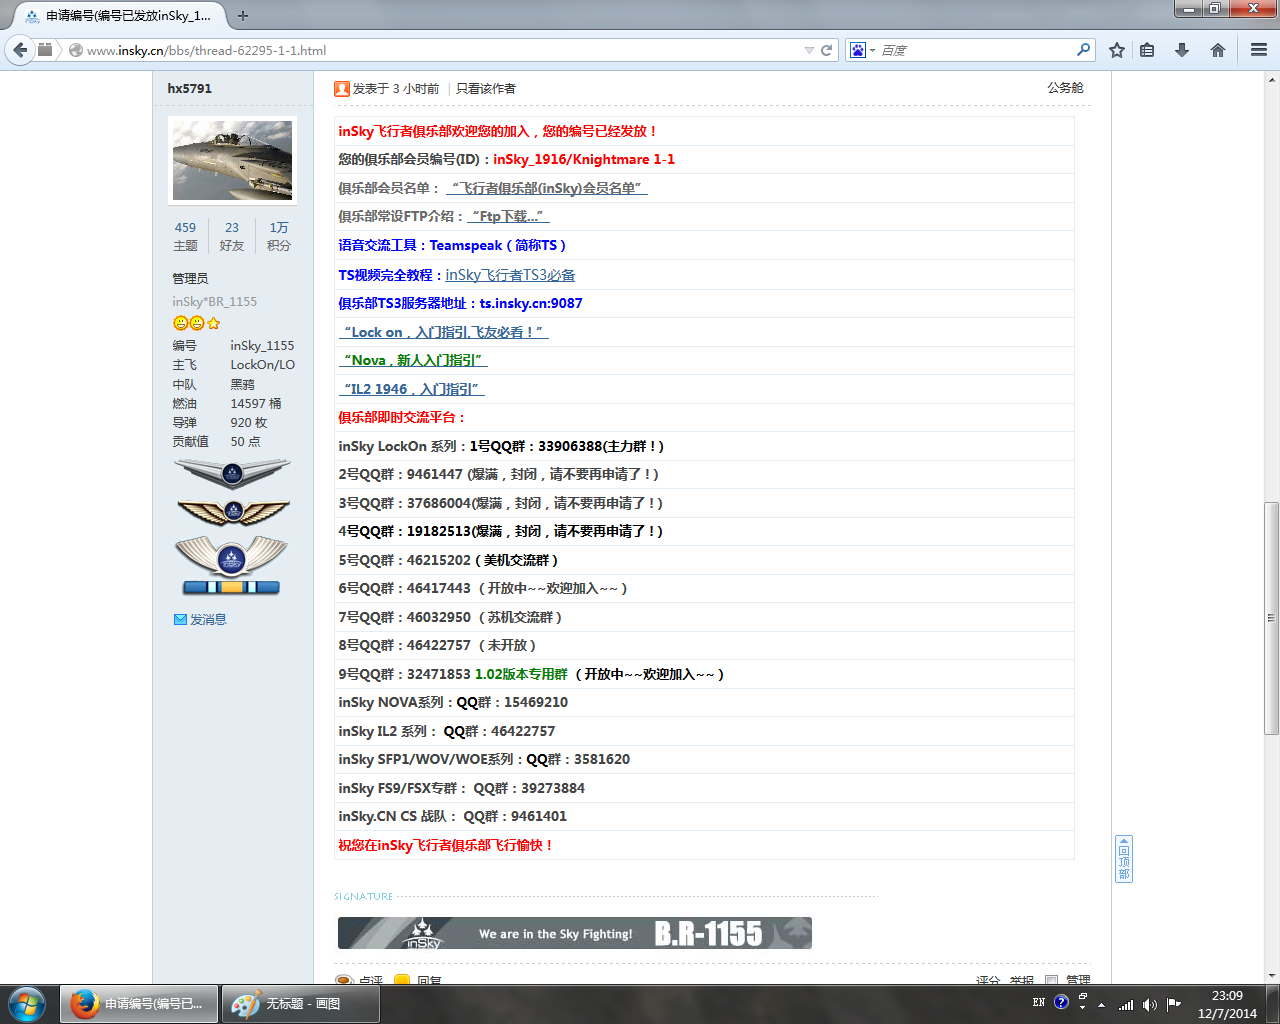Open the 公务舱 link
Viewport: 1280px width, 1024px height.
click(x=1065, y=88)
